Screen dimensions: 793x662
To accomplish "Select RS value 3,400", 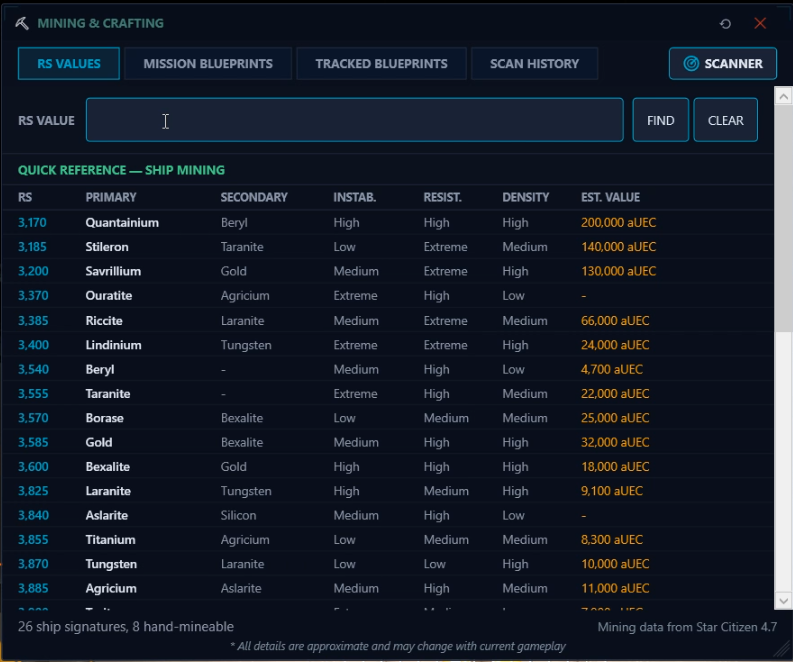I will pos(33,345).
